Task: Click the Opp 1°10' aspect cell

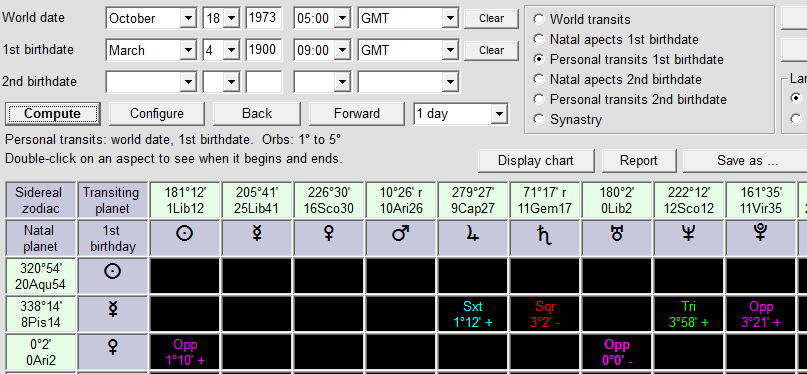Action: click(185, 352)
